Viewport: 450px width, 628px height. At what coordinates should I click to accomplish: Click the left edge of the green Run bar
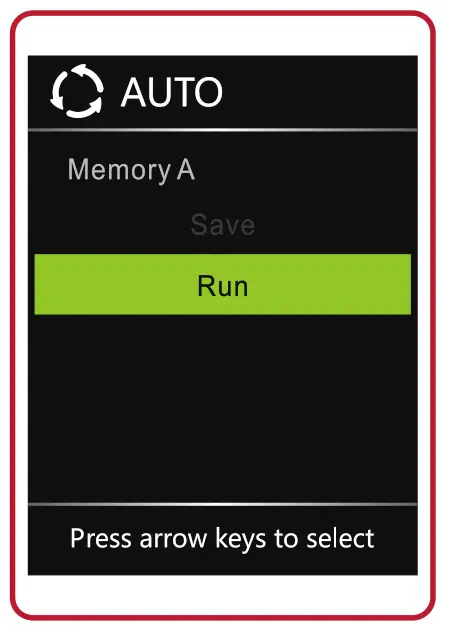(37, 284)
